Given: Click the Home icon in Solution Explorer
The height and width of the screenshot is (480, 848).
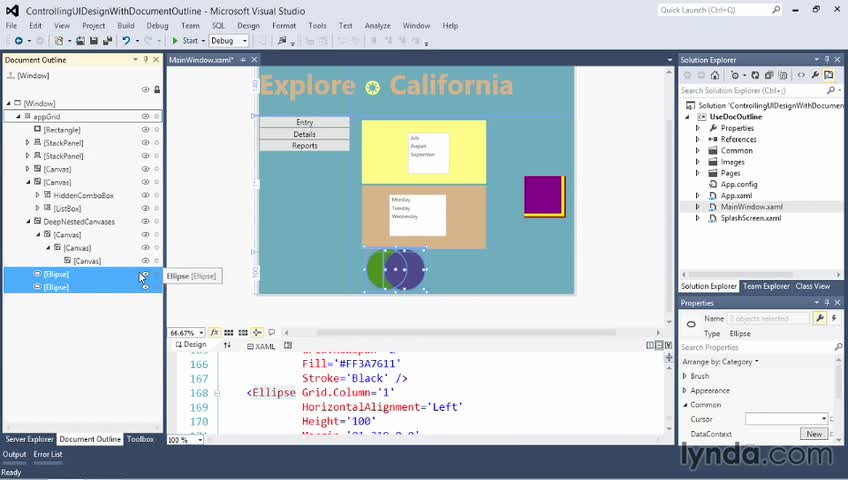Looking at the screenshot, I should (715, 75).
